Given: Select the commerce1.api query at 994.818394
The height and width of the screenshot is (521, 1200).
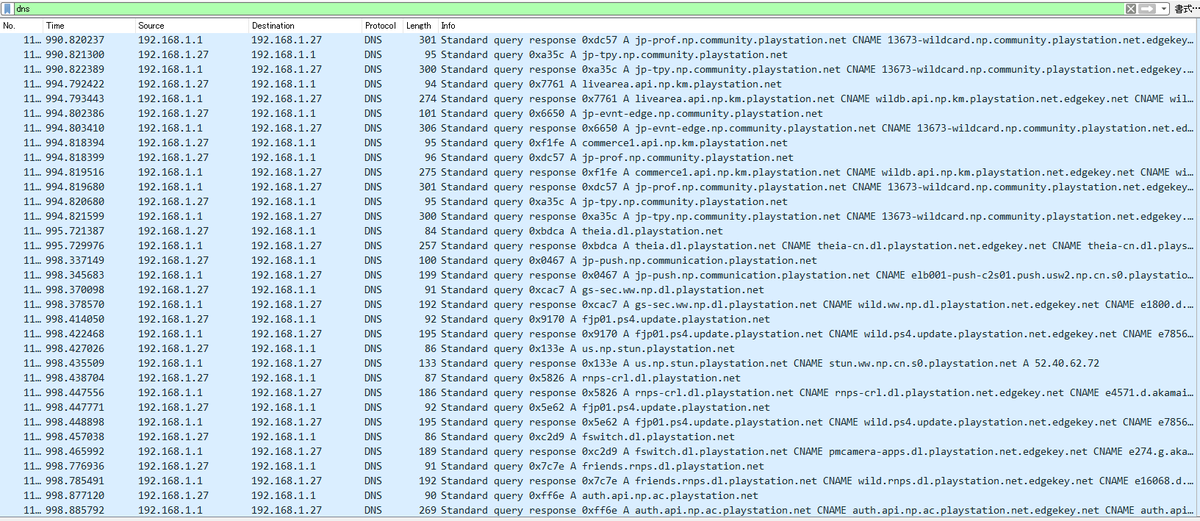Looking at the screenshot, I should coord(596,142).
